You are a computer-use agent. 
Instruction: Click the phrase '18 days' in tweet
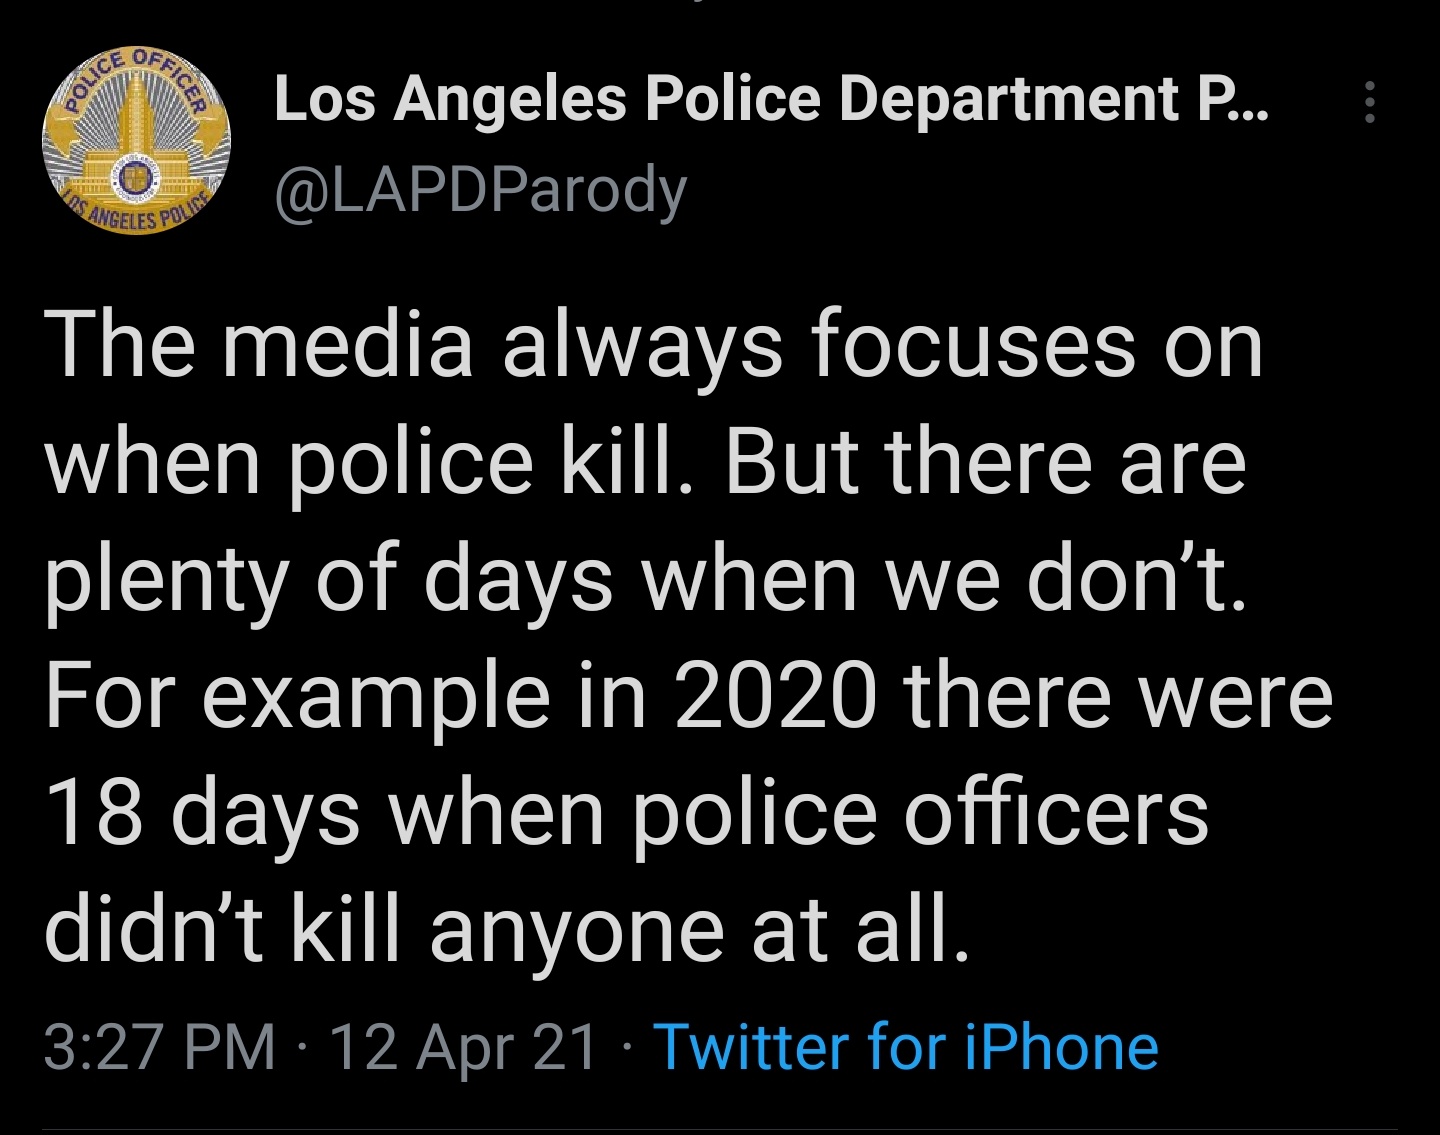tap(202, 813)
